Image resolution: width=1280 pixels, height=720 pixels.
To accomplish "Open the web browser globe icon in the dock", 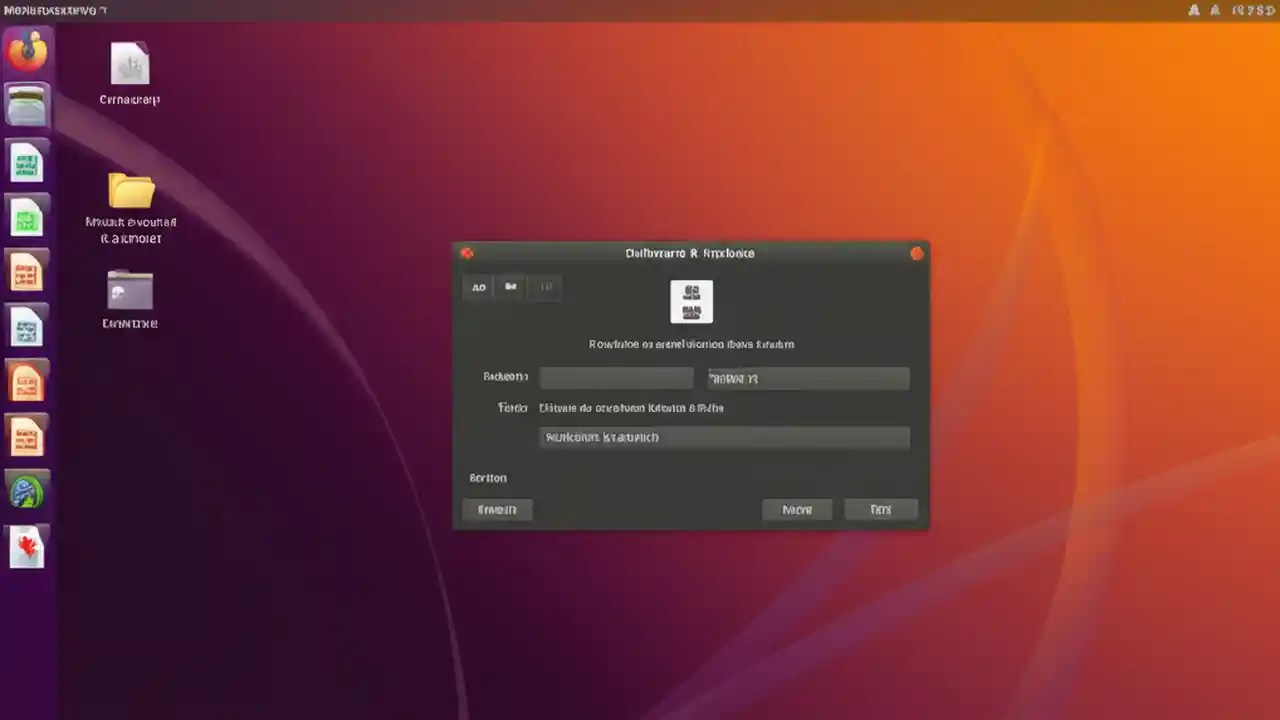I will coord(27,490).
